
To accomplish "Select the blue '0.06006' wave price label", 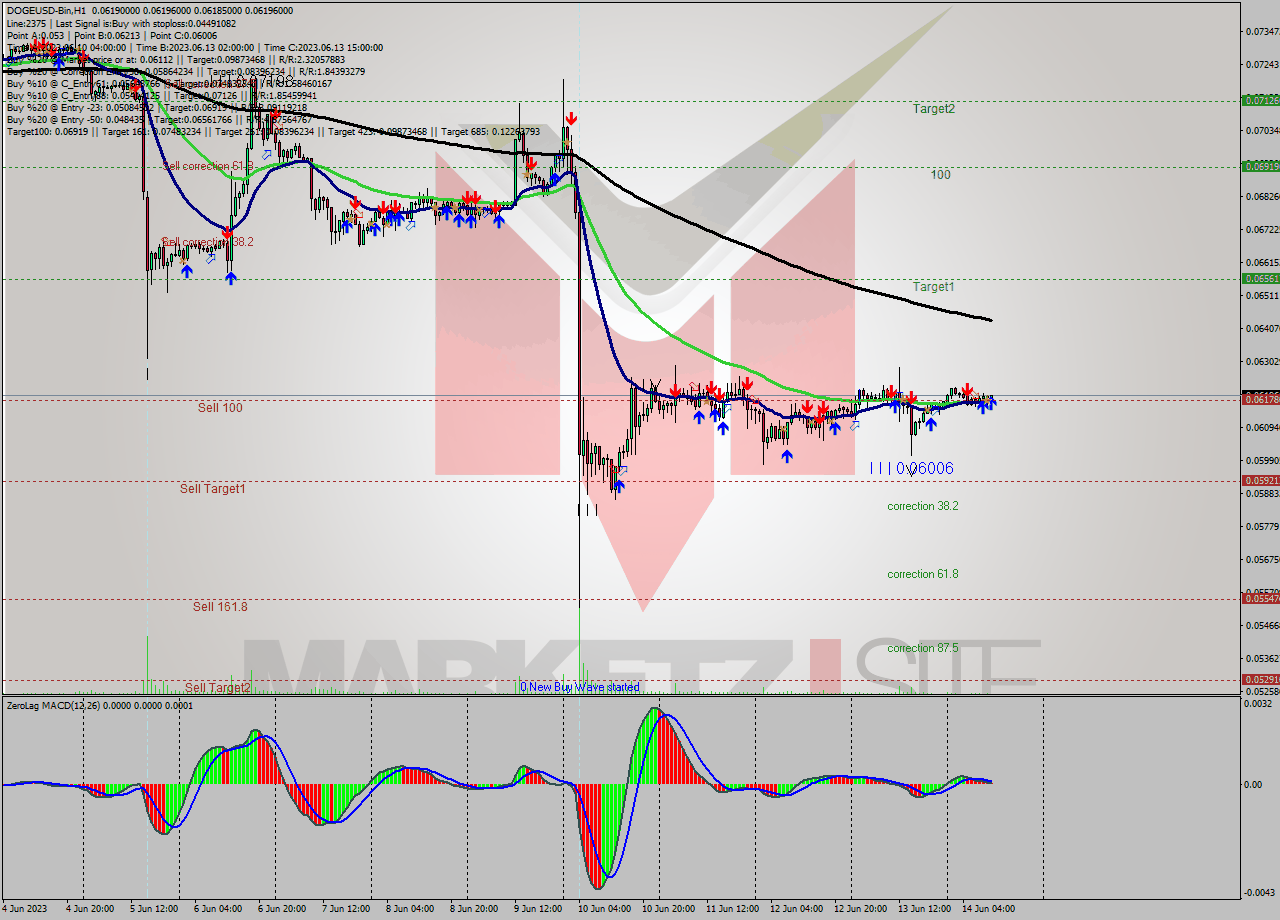I will click(924, 468).
